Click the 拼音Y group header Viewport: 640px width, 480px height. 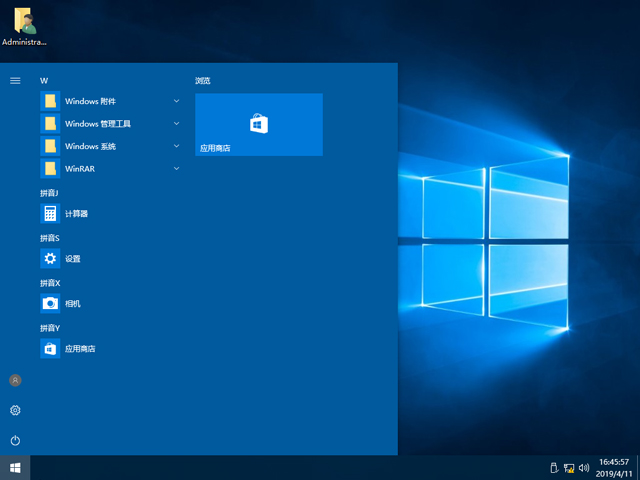50,328
